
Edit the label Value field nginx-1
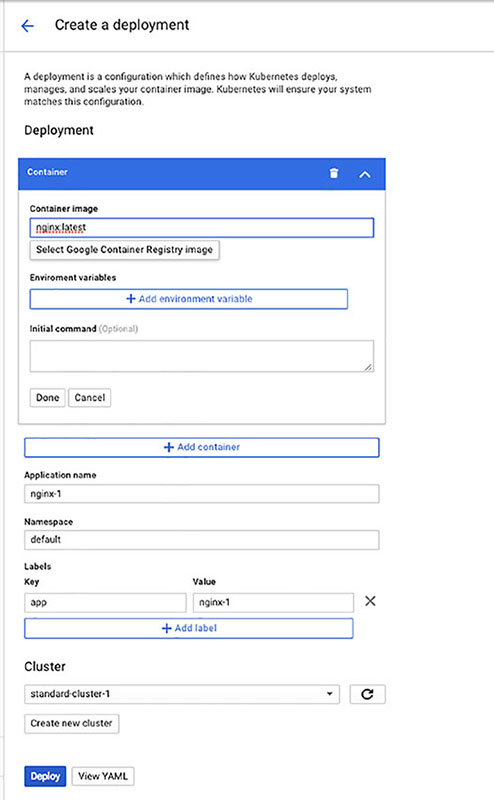coord(274,603)
